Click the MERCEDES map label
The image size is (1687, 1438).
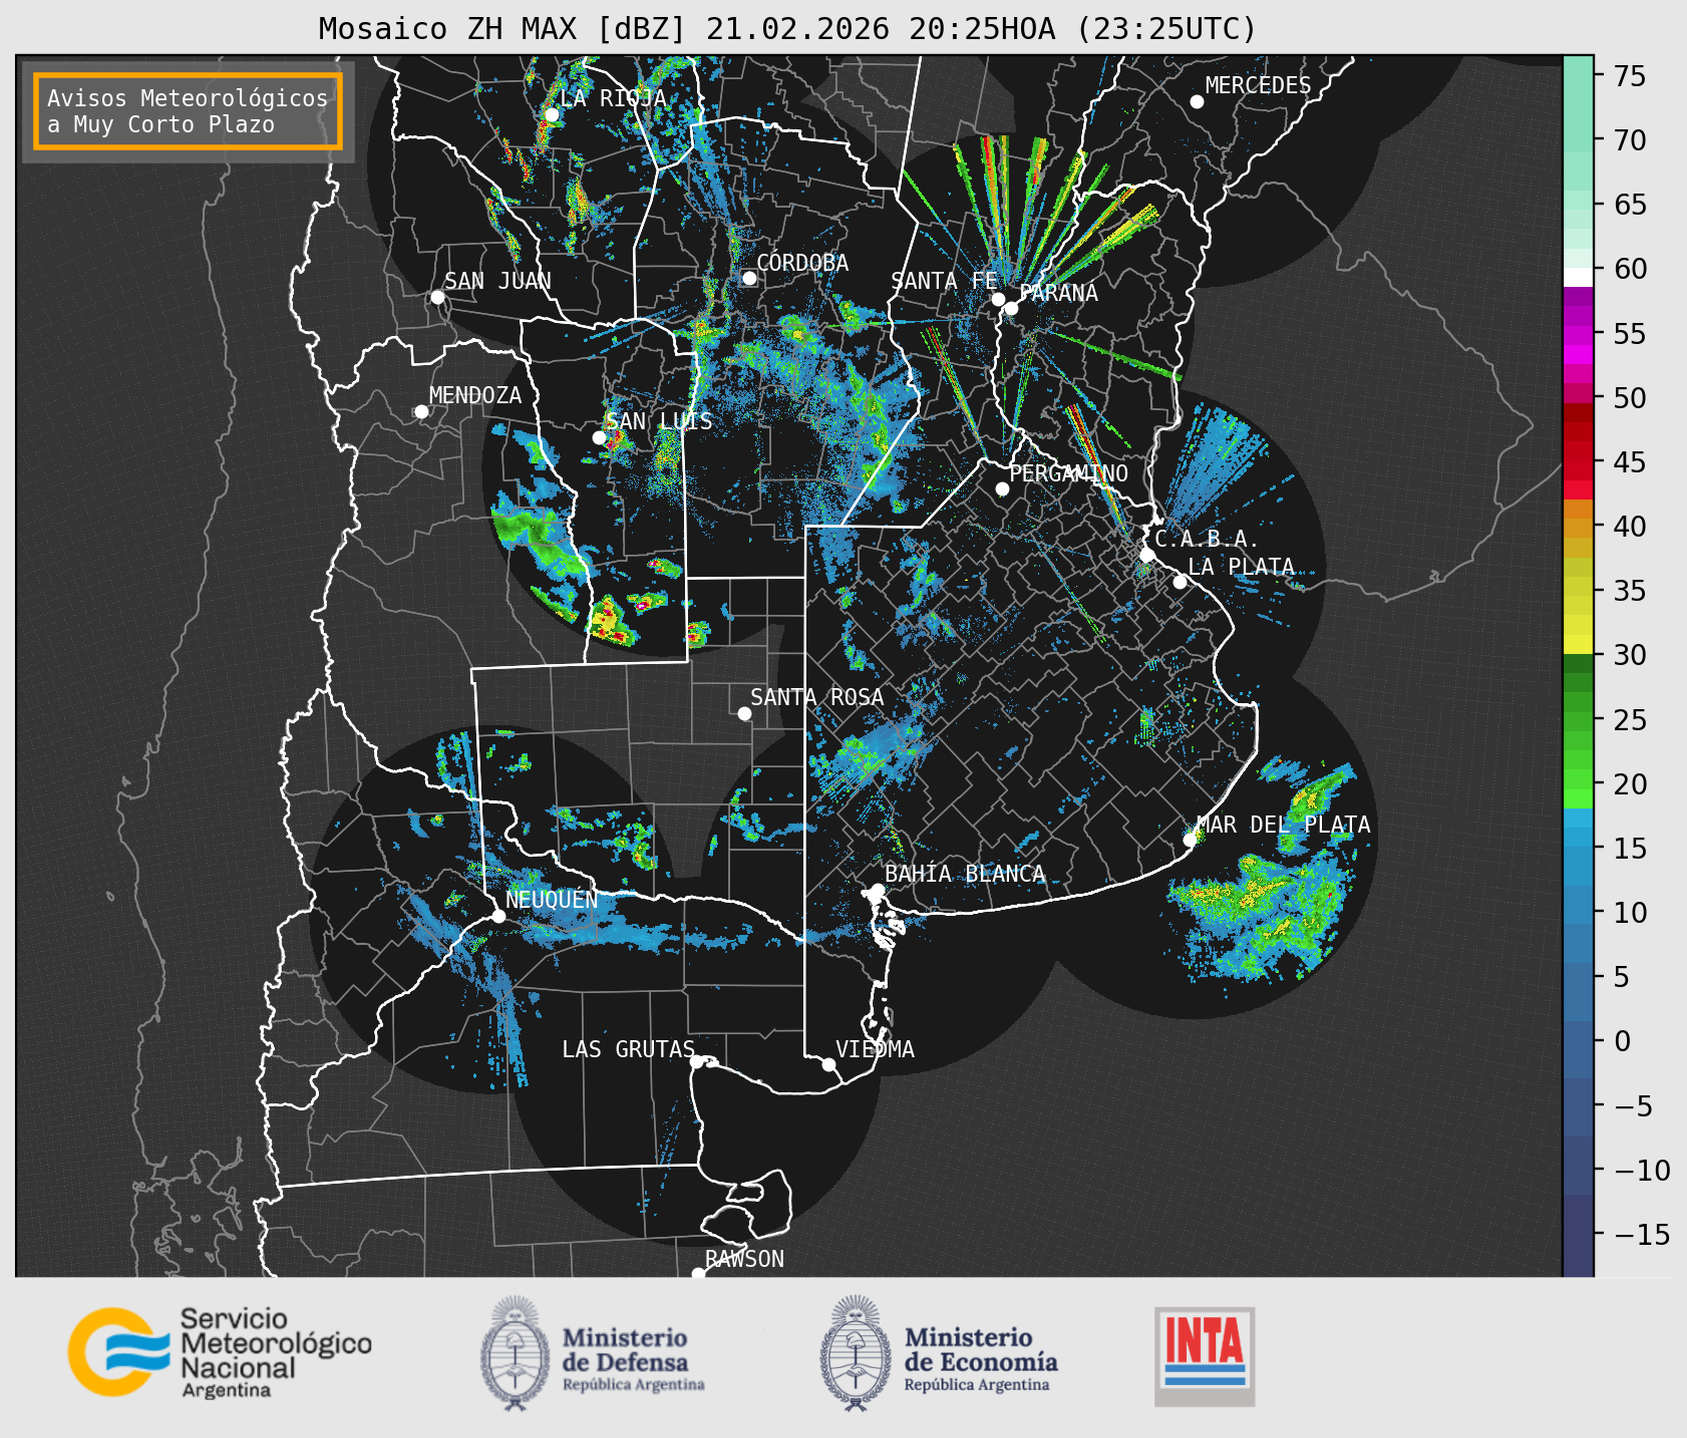coord(1258,86)
